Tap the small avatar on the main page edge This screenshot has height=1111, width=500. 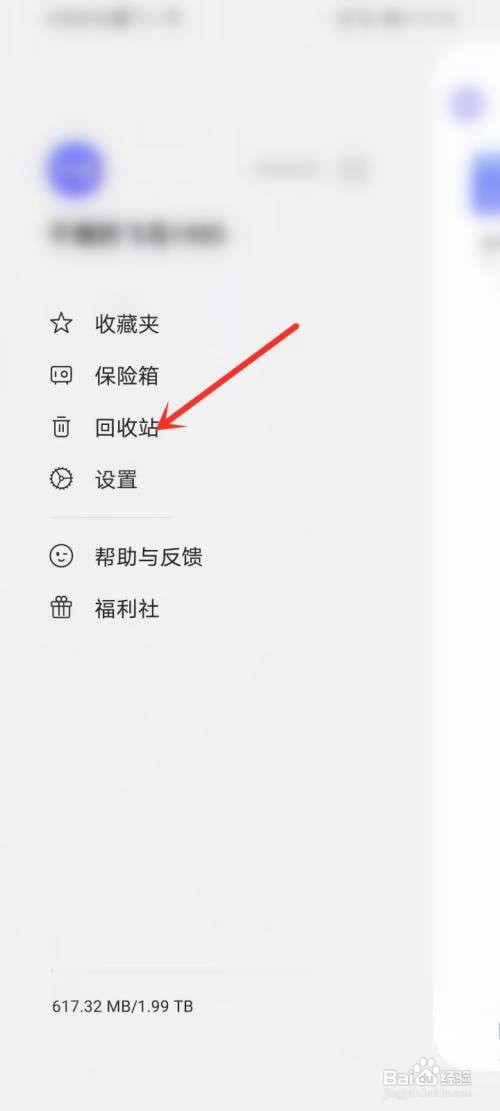click(x=468, y=104)
